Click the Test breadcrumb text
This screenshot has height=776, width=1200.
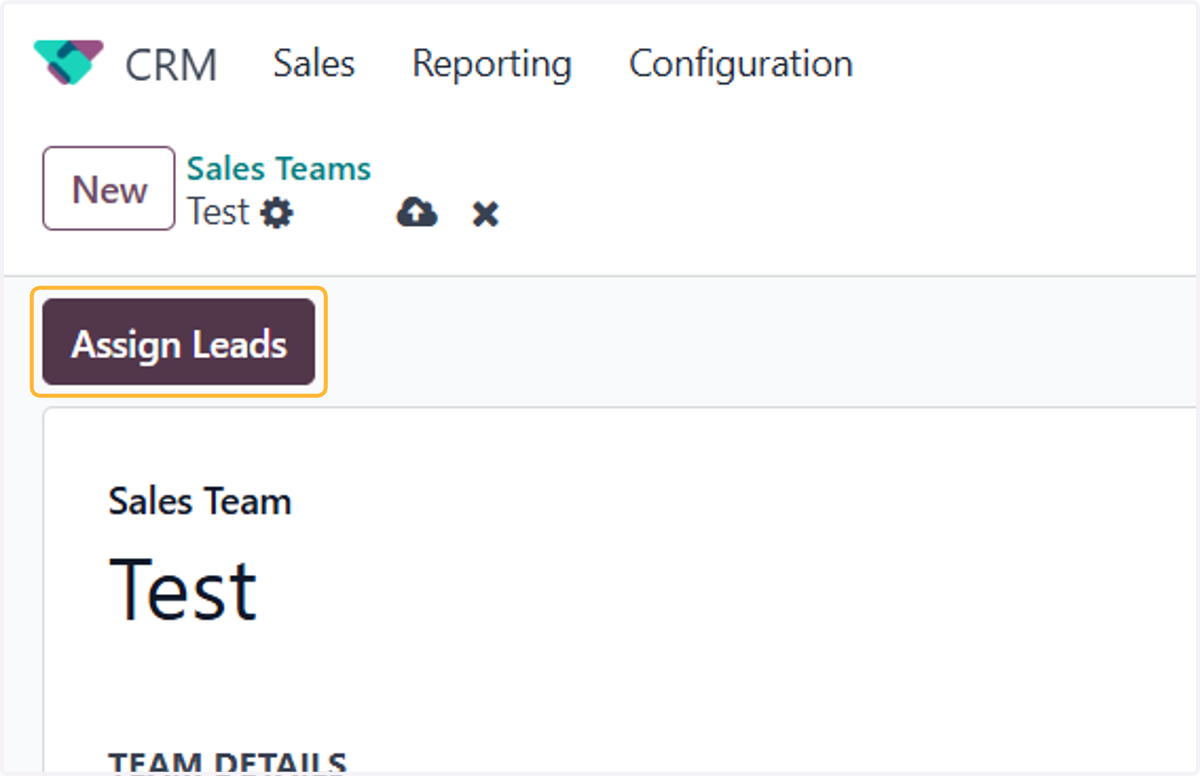[218, 212]
